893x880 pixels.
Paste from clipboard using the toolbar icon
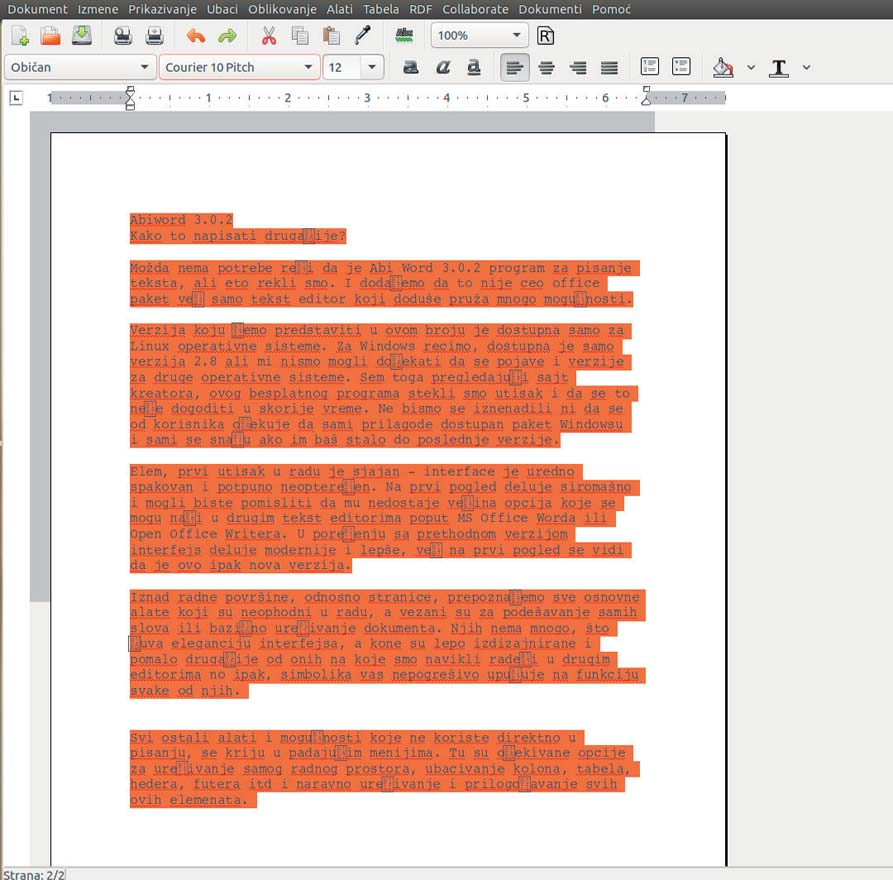click(331, 36)
